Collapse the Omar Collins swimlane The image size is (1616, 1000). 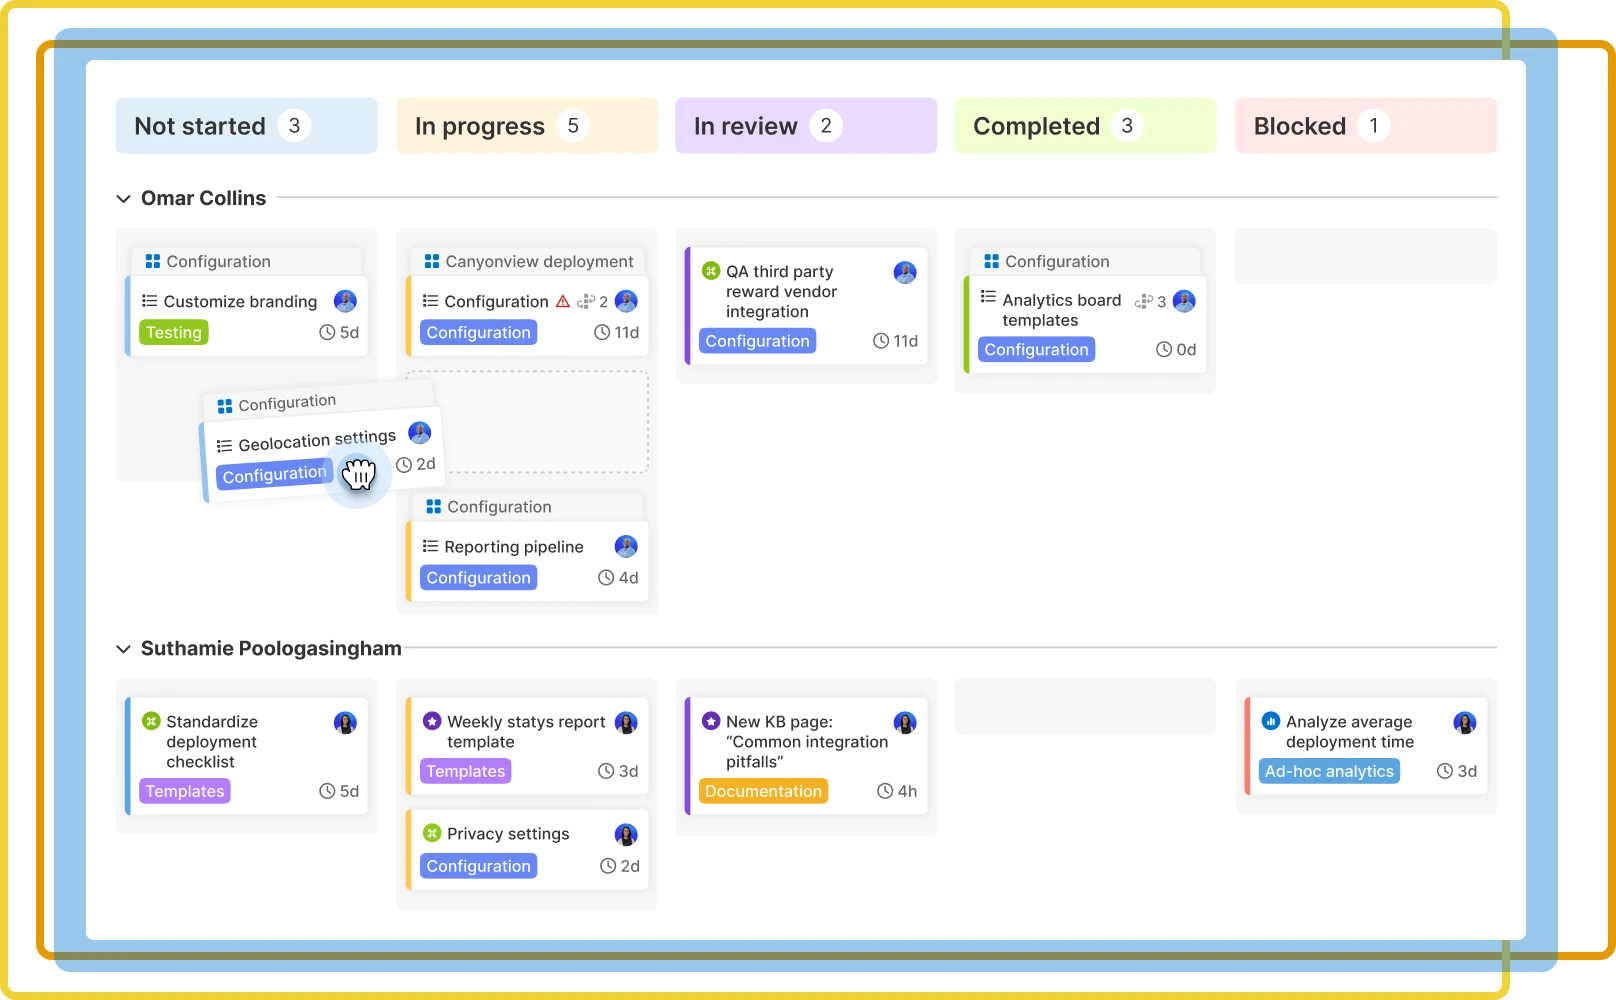(123, 198)
